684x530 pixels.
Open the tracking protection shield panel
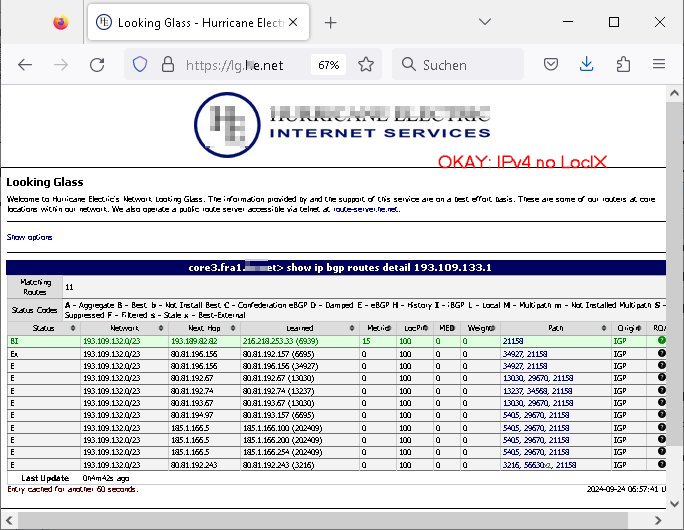[140, 65]
